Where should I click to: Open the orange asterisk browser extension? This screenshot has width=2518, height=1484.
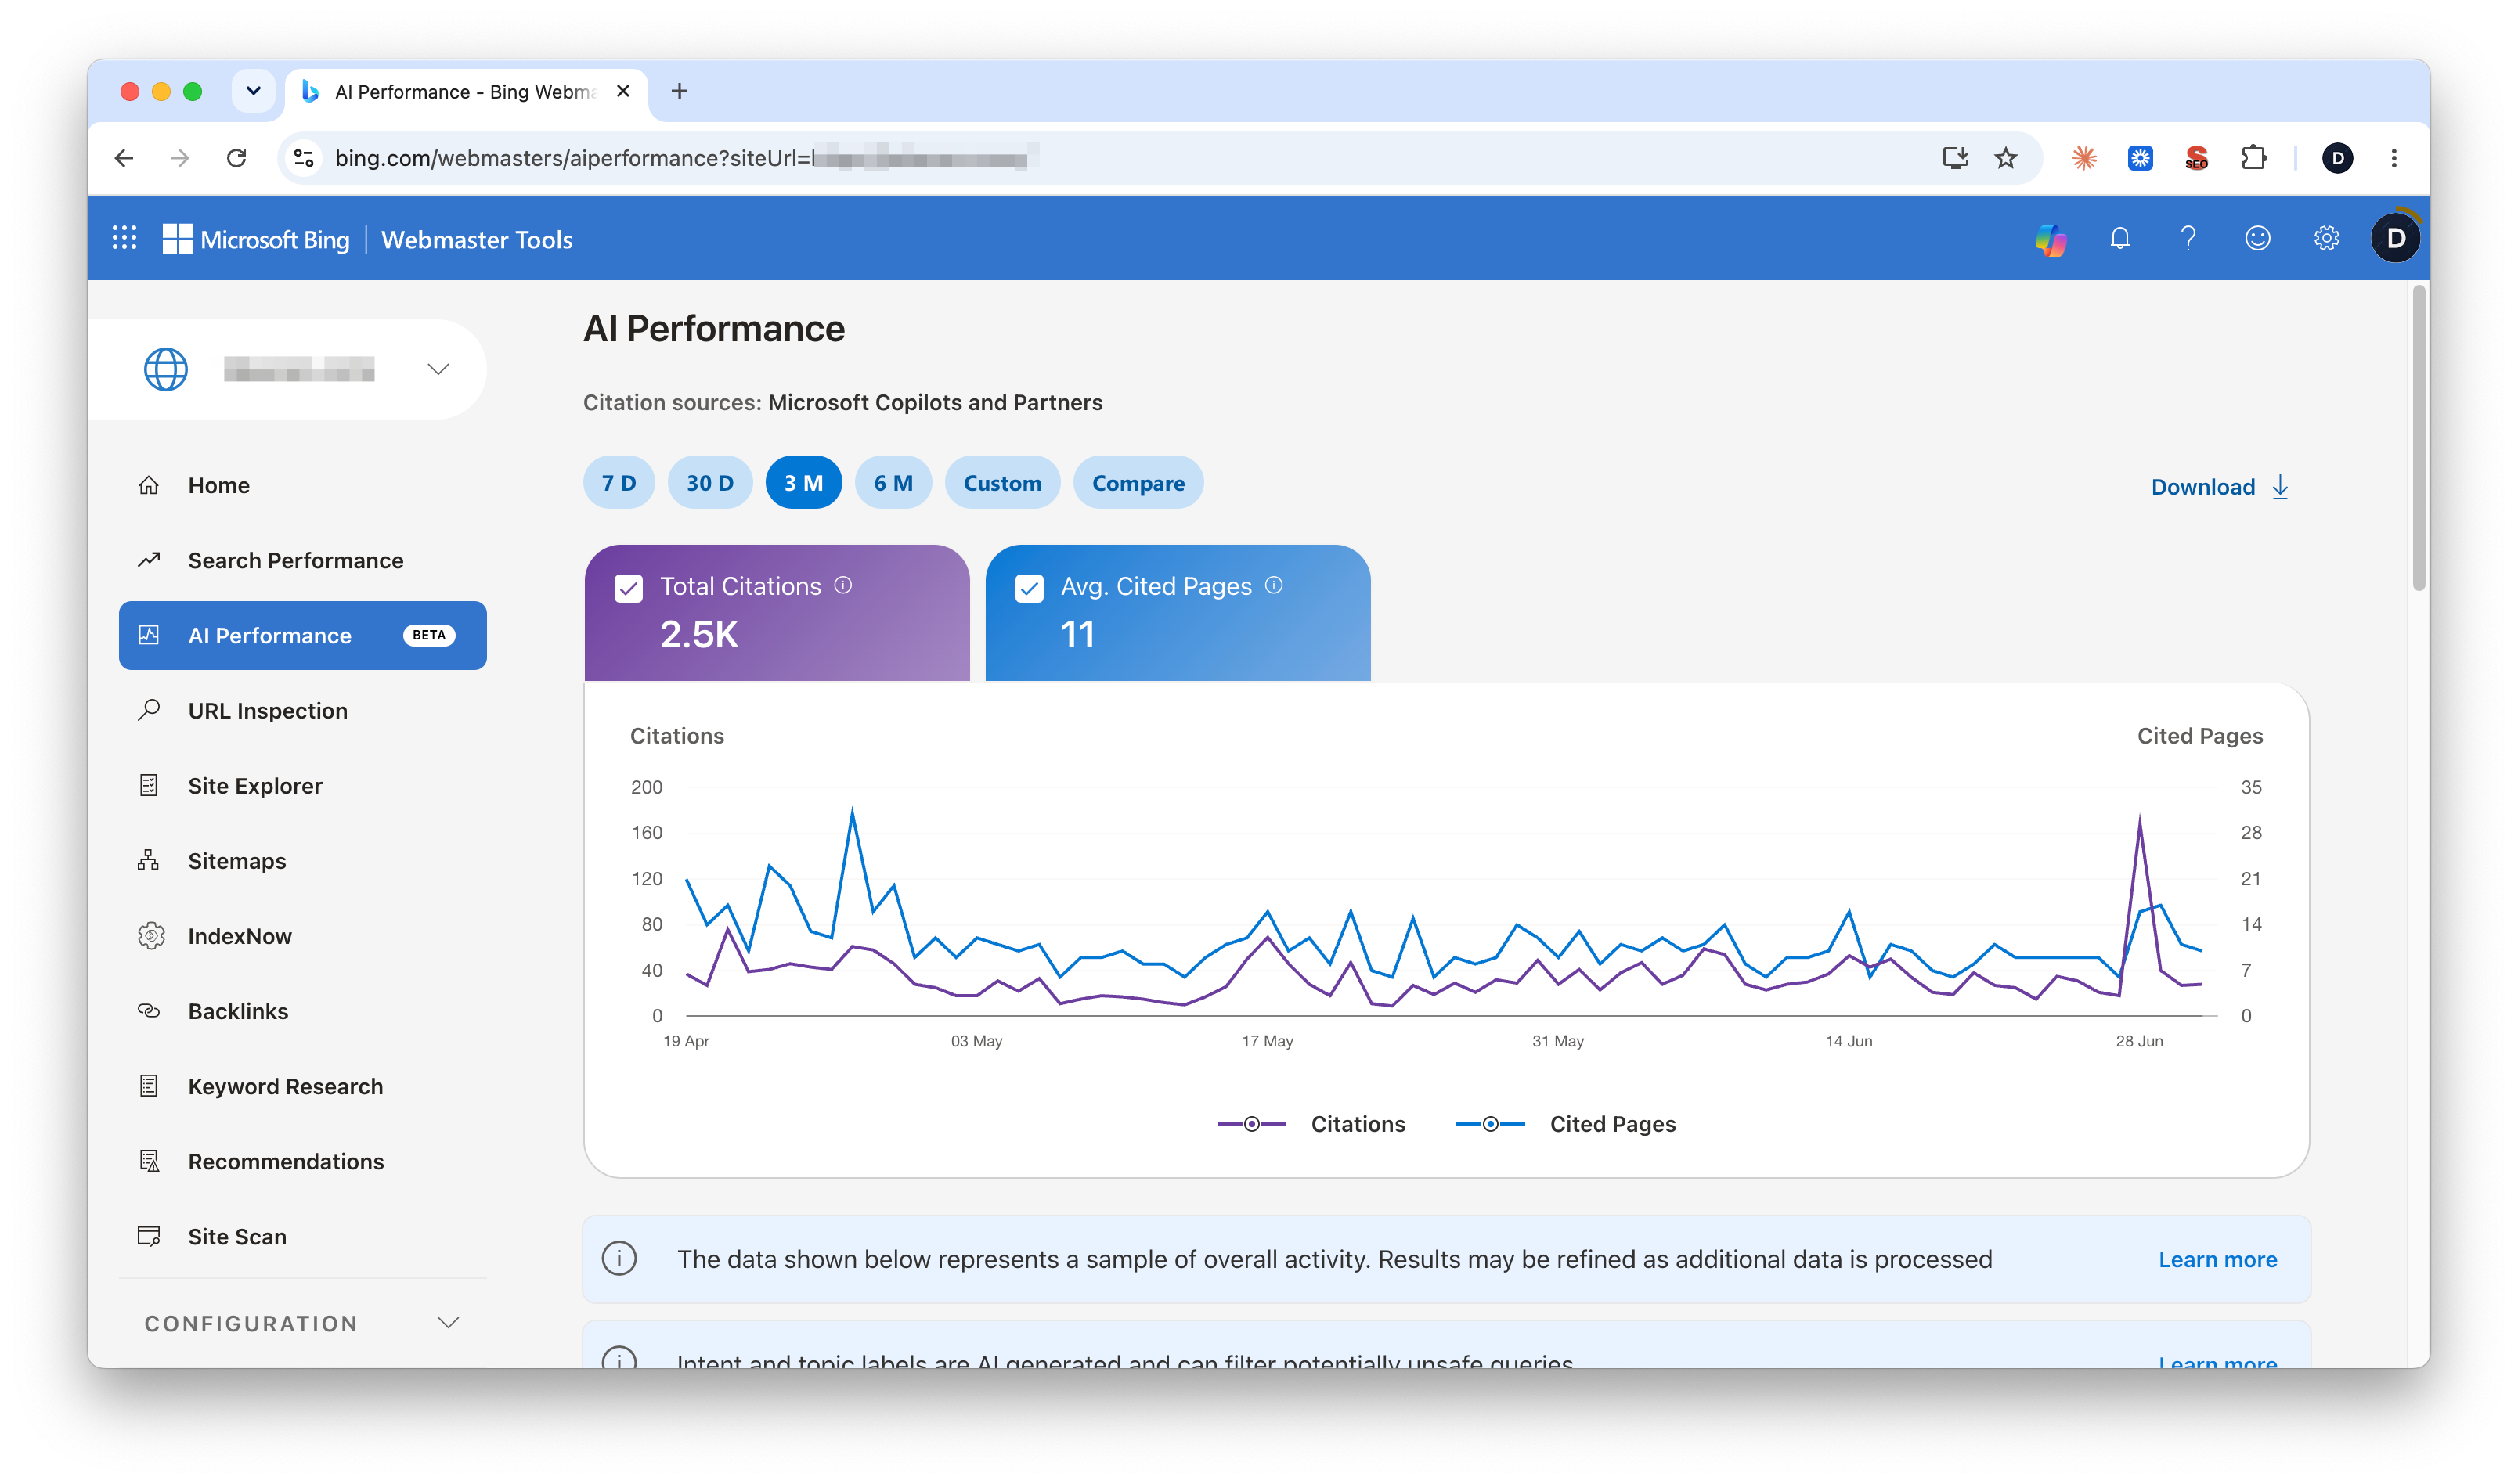click(x=2084, y=158)
